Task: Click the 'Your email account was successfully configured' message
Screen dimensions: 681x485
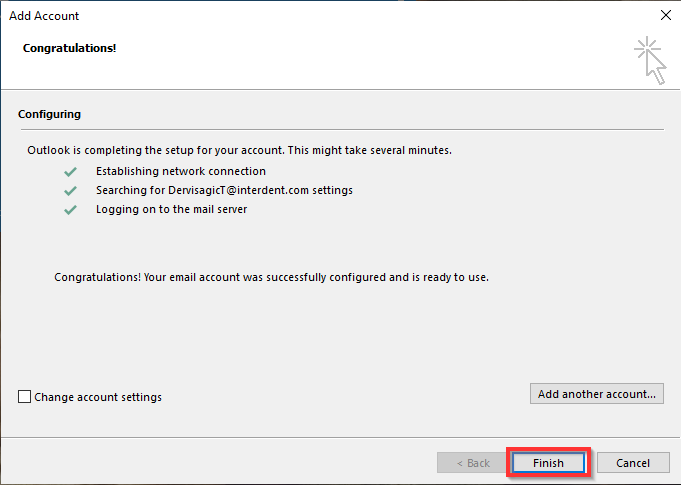Action: (271, 277)
